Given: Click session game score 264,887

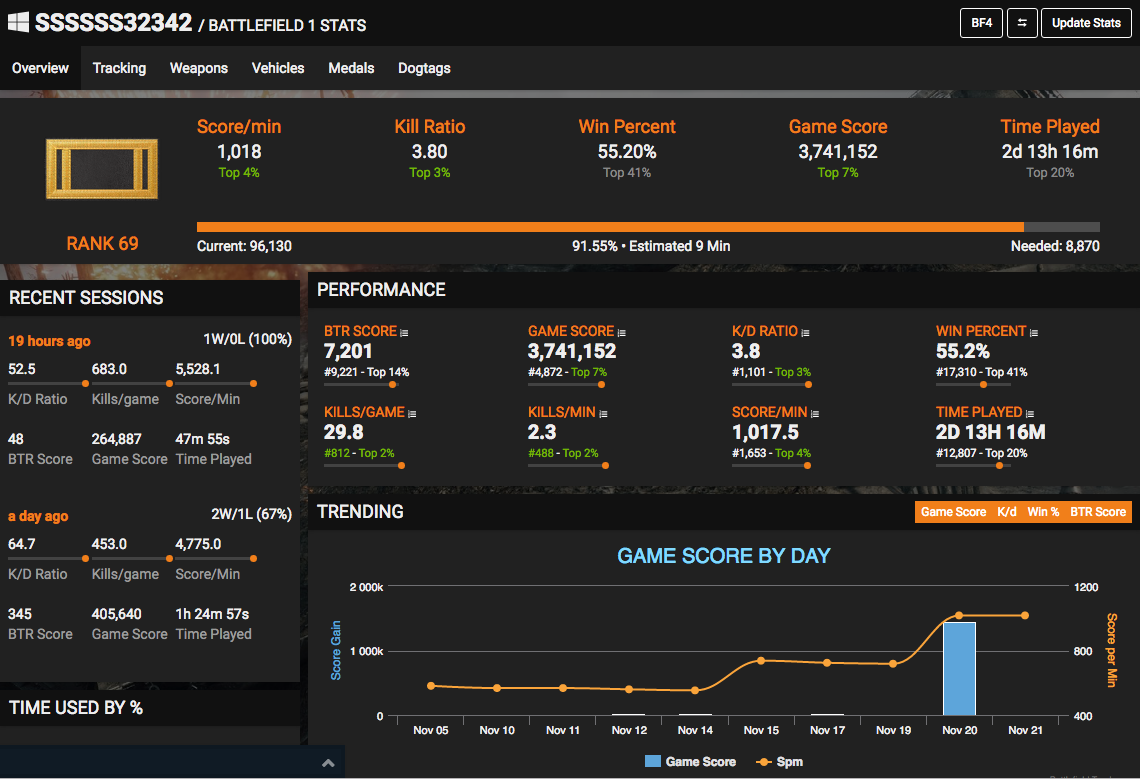Looking at the screenshot, I should tap(116, 439).
